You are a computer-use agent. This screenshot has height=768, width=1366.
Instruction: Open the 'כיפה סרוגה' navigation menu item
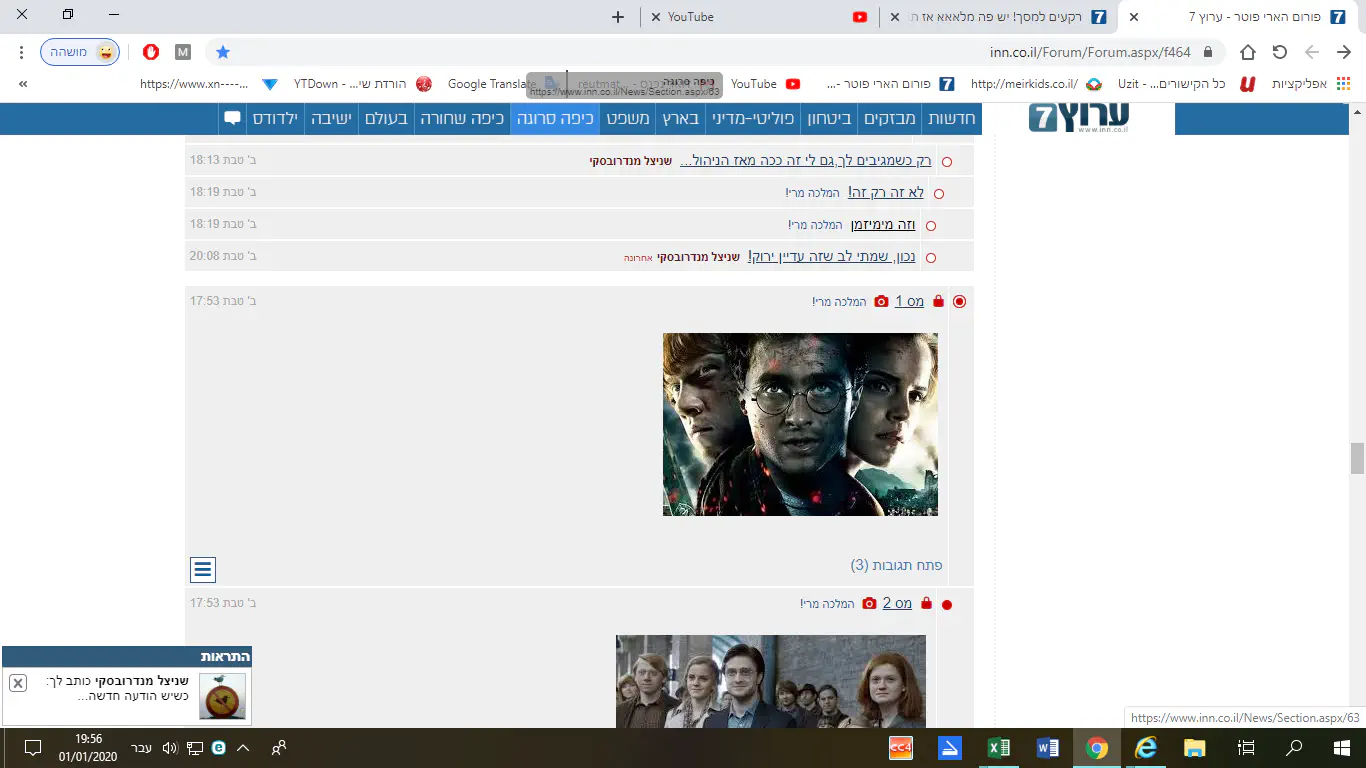(x=555, y=118)
